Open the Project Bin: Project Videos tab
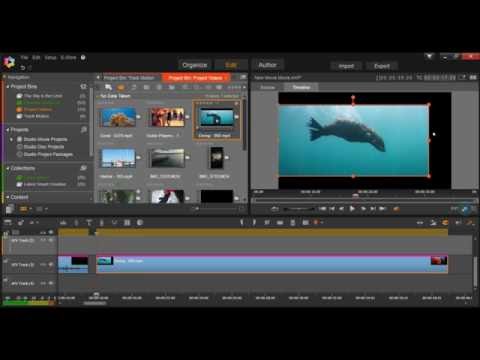The height and width of the screenshot is (360, 480). point(195,78)
